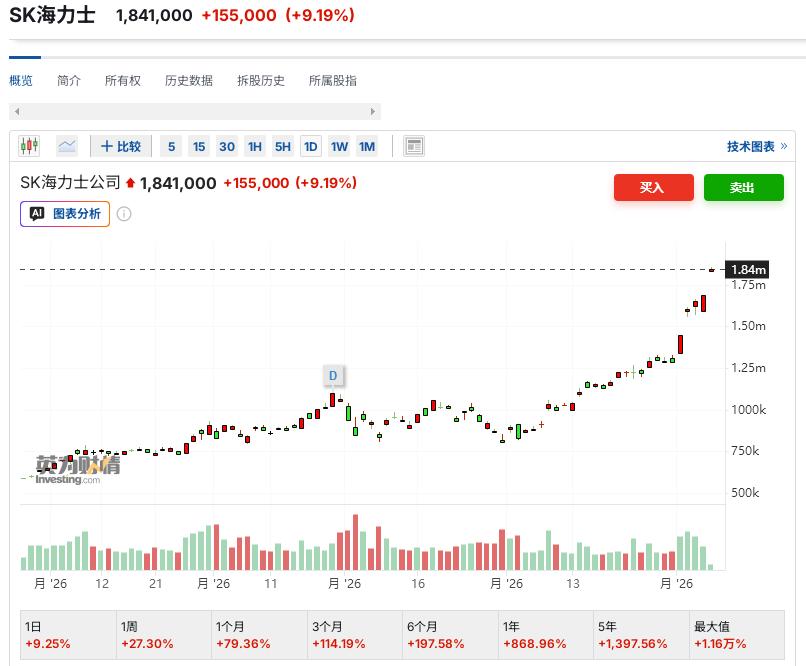Click the info icon beside 图表分析

pos(124,214)
